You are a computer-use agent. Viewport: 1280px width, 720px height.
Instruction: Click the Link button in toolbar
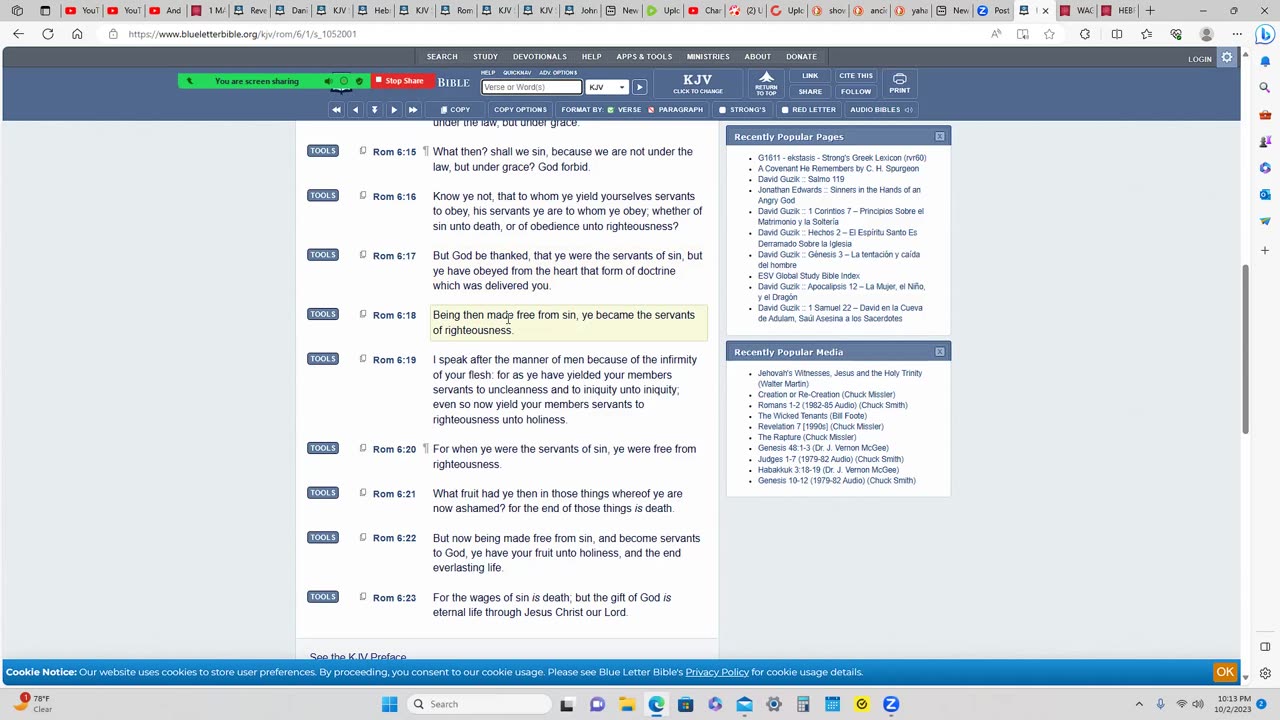click(810, 76)
